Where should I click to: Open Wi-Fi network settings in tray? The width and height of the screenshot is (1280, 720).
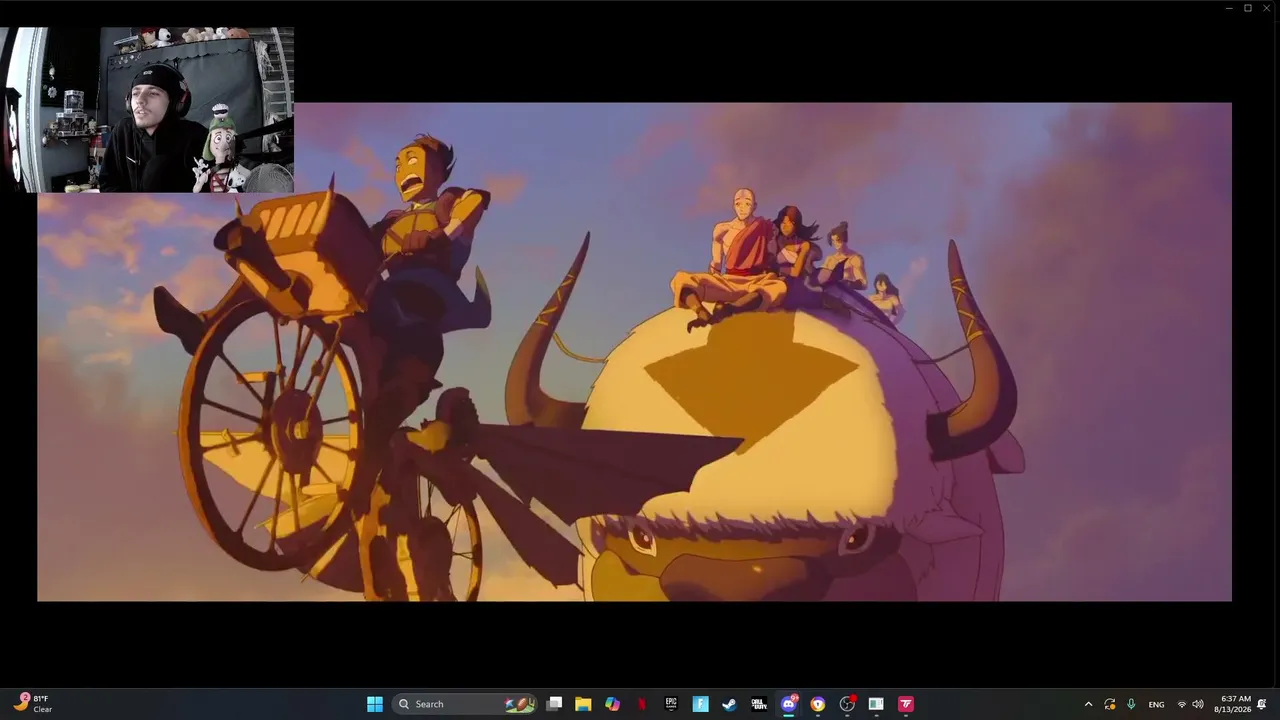point(1181,705)
